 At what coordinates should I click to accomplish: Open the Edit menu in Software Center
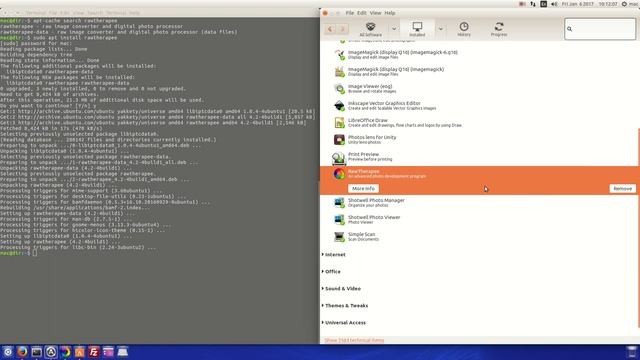coord(362,13)
